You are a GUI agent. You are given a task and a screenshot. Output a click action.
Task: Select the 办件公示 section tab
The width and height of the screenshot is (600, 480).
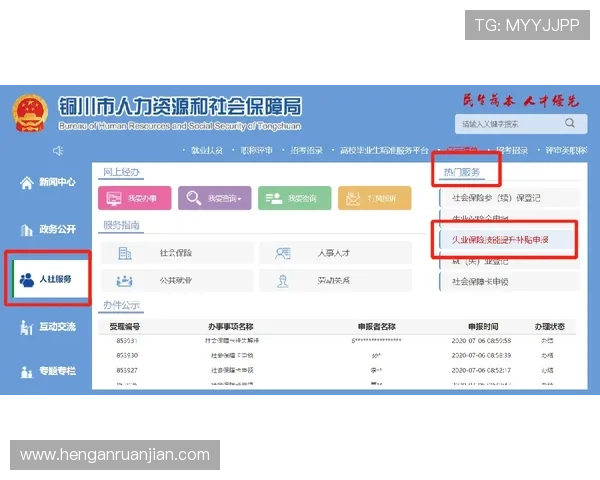pyautogui.click(x=121, y=305)
